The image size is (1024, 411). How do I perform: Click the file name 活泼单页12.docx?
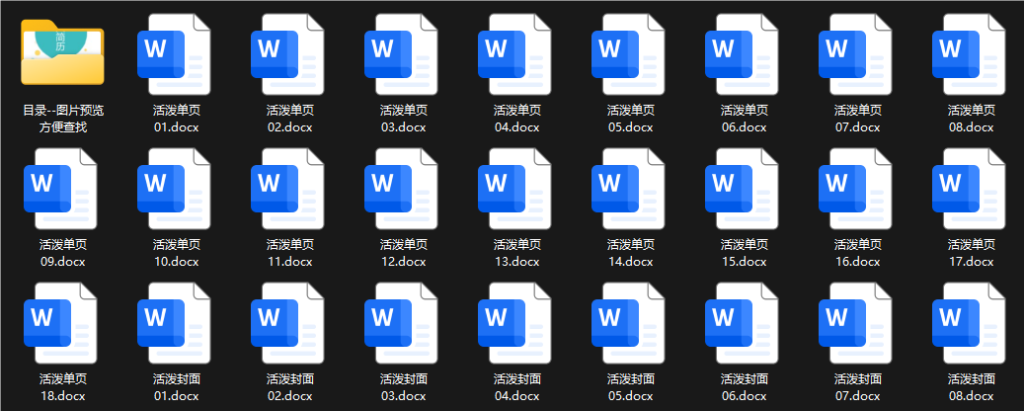click(x=404, y=253)
